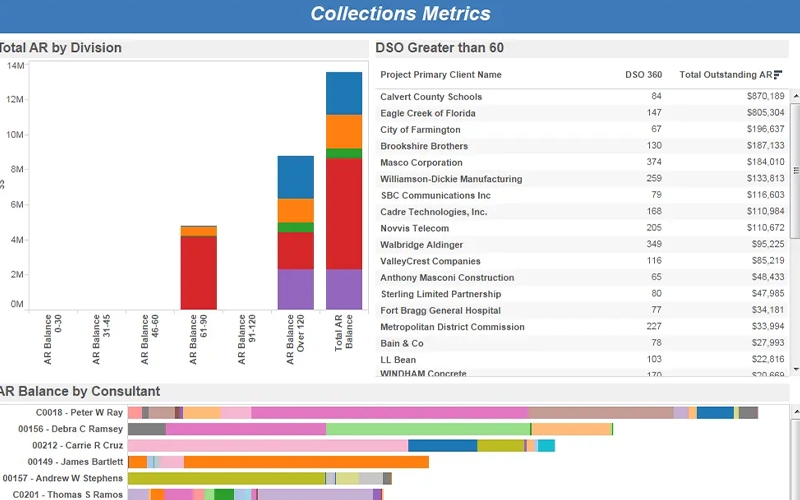
Task: Select consultant C0018 - Peter W Ray
Action: click(79, 412)
